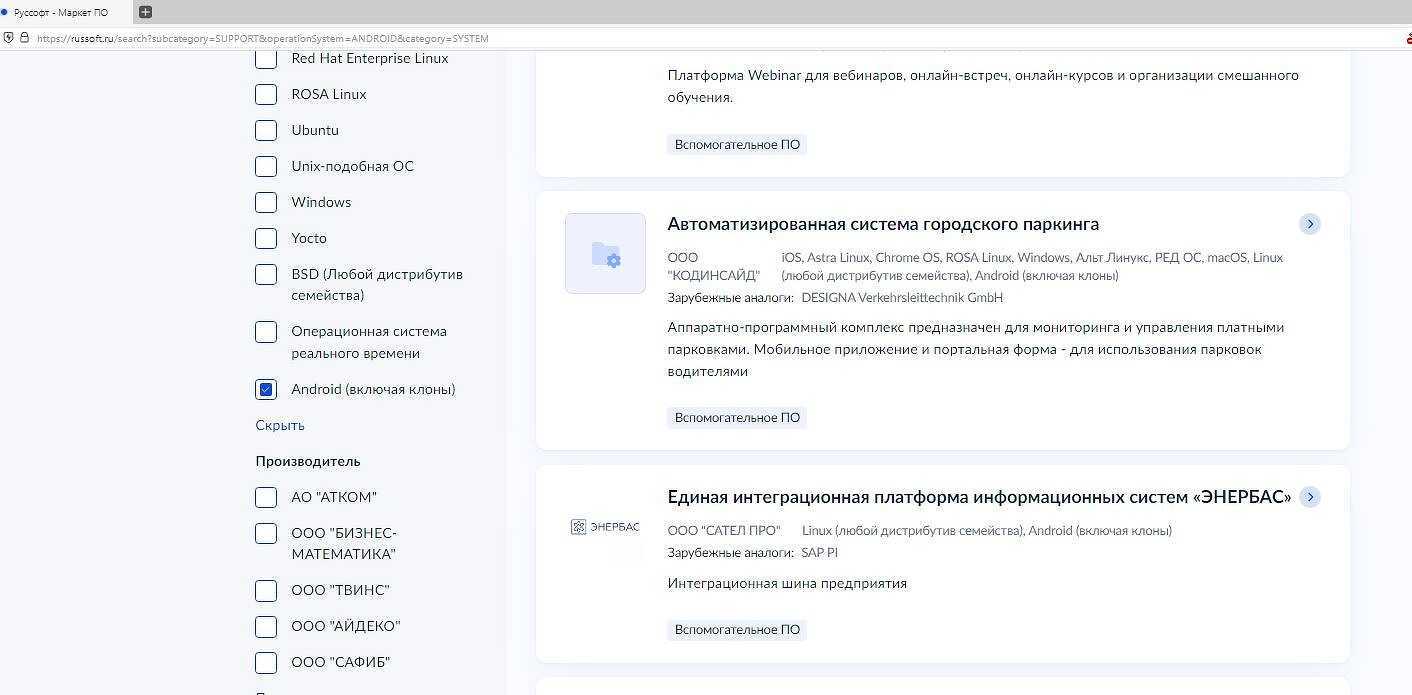The width and height of the screenshot is (1412, 695).
Task: Click the ЭНЕРБАС product logo
Action: pos(605,527)
